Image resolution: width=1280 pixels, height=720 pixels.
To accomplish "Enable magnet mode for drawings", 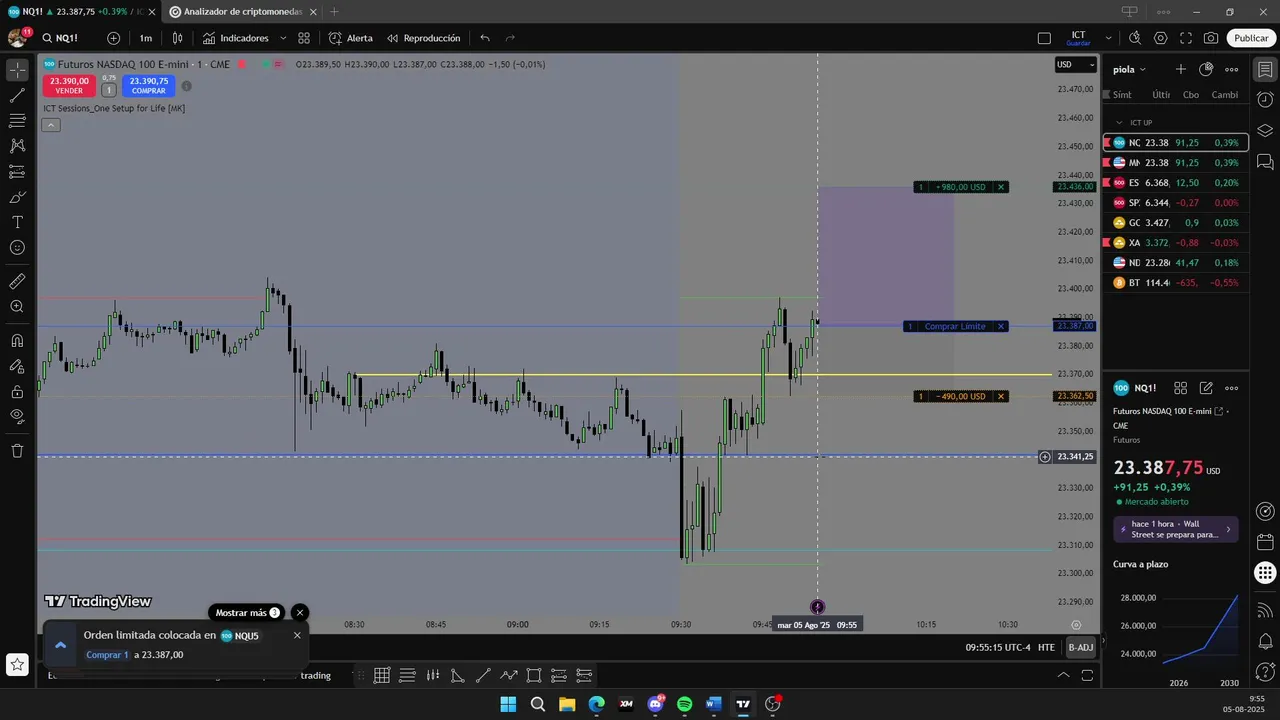I will [x=17, y=341].
